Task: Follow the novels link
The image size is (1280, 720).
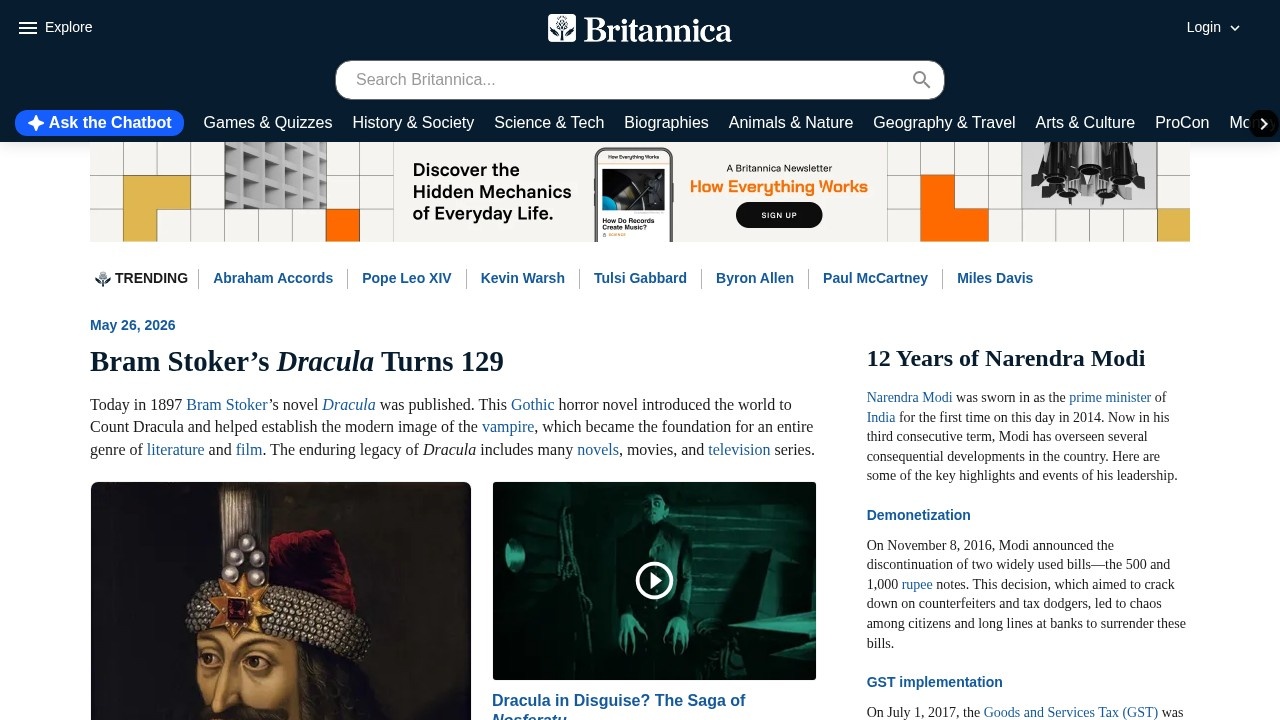Action: [x=598, y=450]
